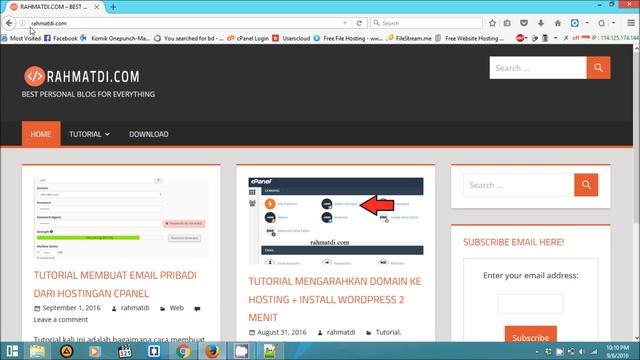Open the Free Website Hosting bookmark
This screenshot has height=360, width=640.
coord(470,38)
